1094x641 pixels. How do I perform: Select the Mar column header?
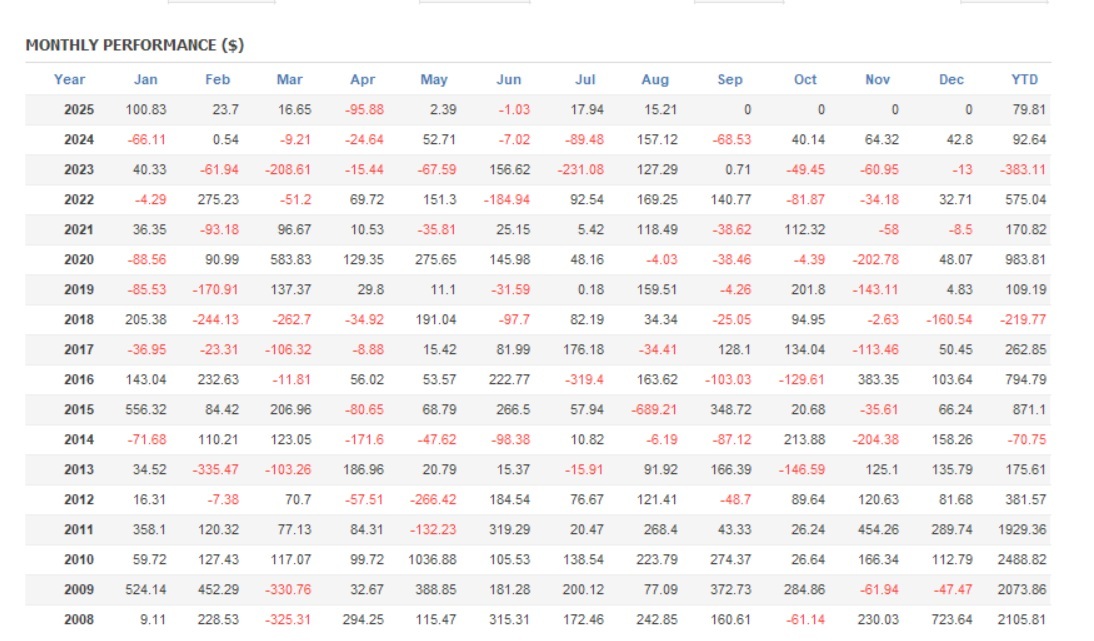coord(290,80)
